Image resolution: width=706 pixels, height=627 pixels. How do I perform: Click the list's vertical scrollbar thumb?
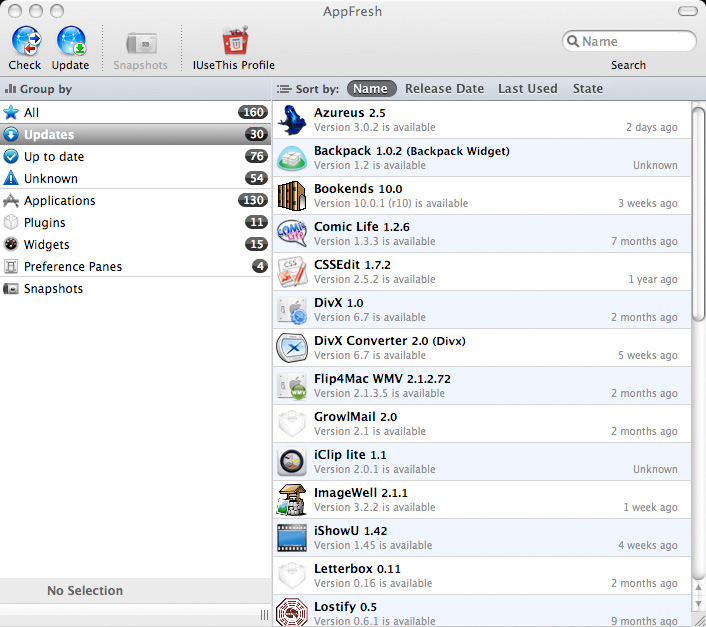pos(698,214)
